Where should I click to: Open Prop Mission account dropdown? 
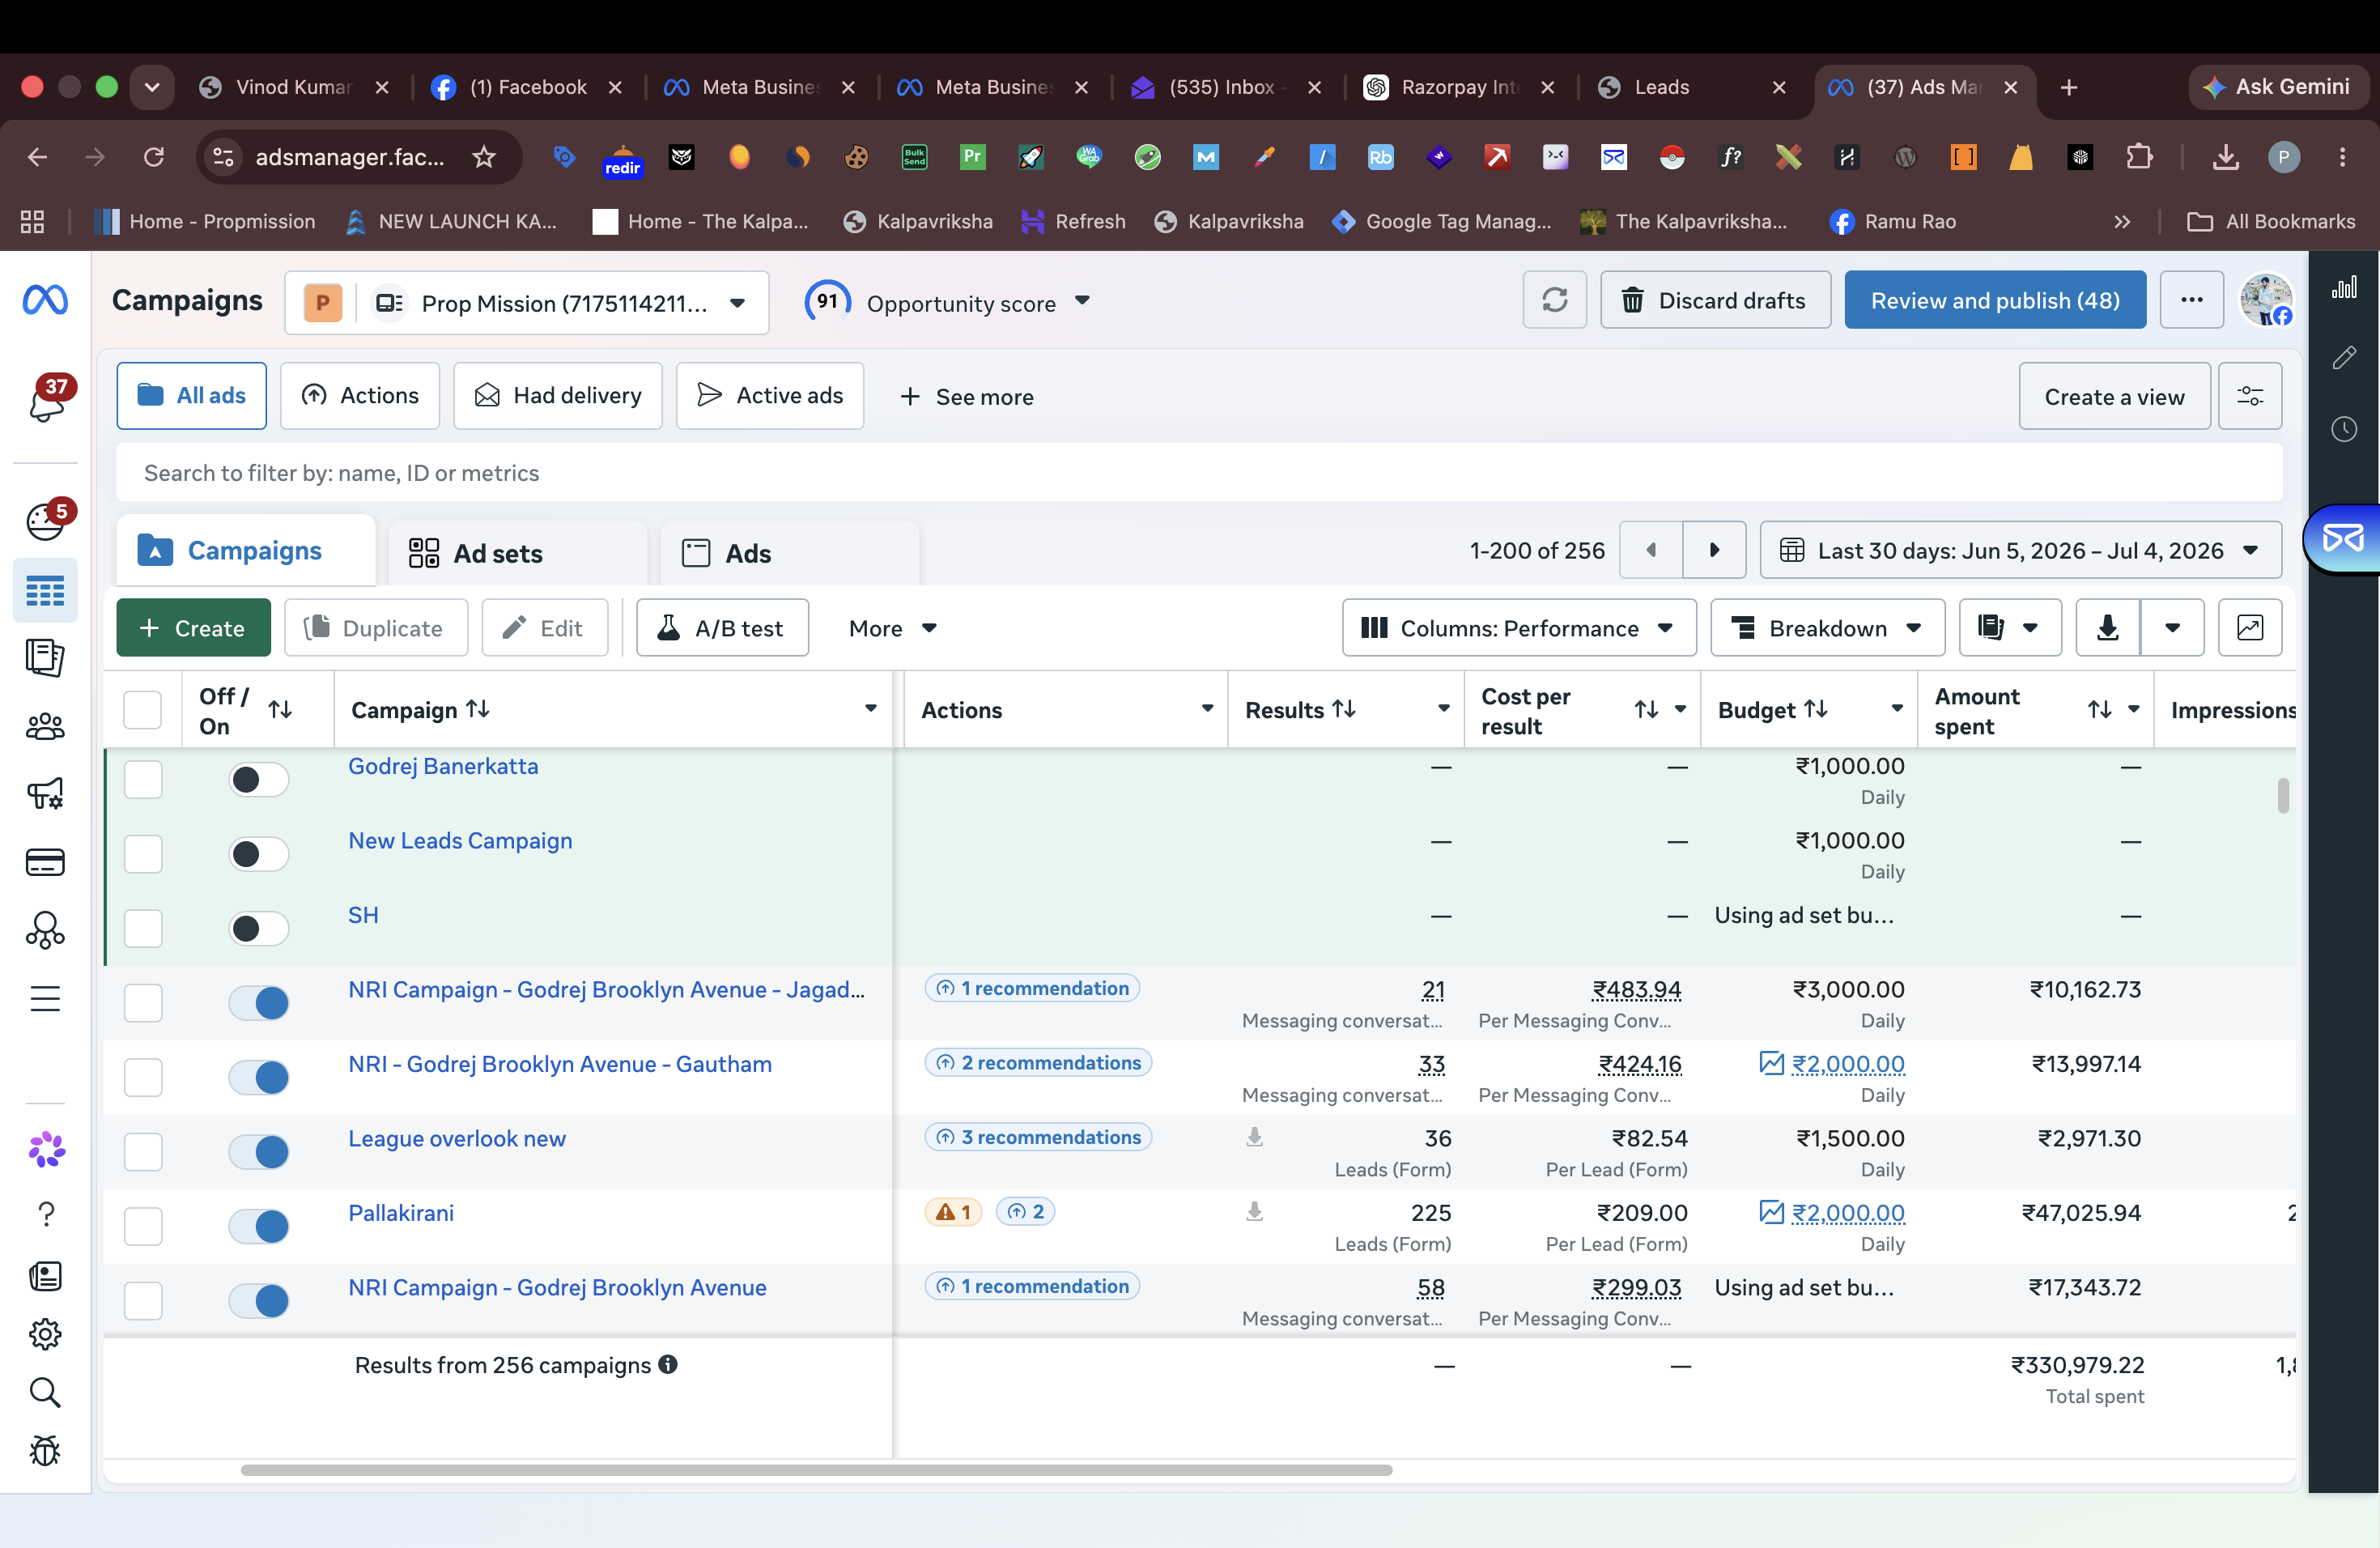[x=527, y=303]
